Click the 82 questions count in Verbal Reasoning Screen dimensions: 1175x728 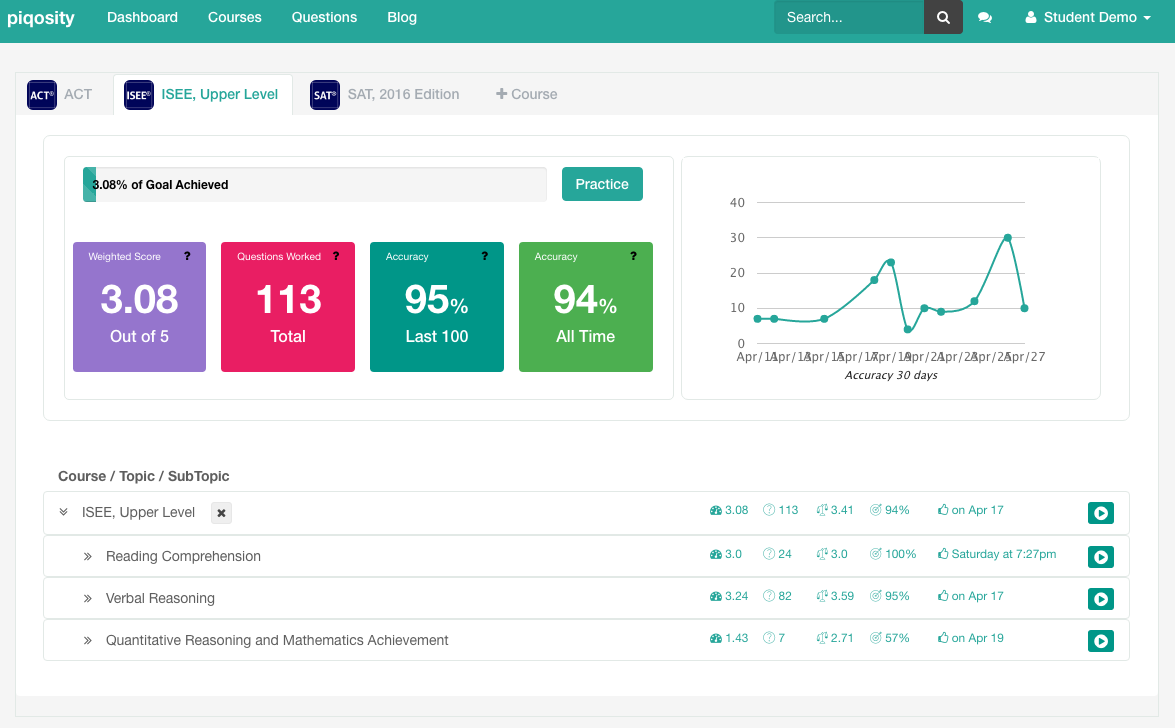[777, 596]
